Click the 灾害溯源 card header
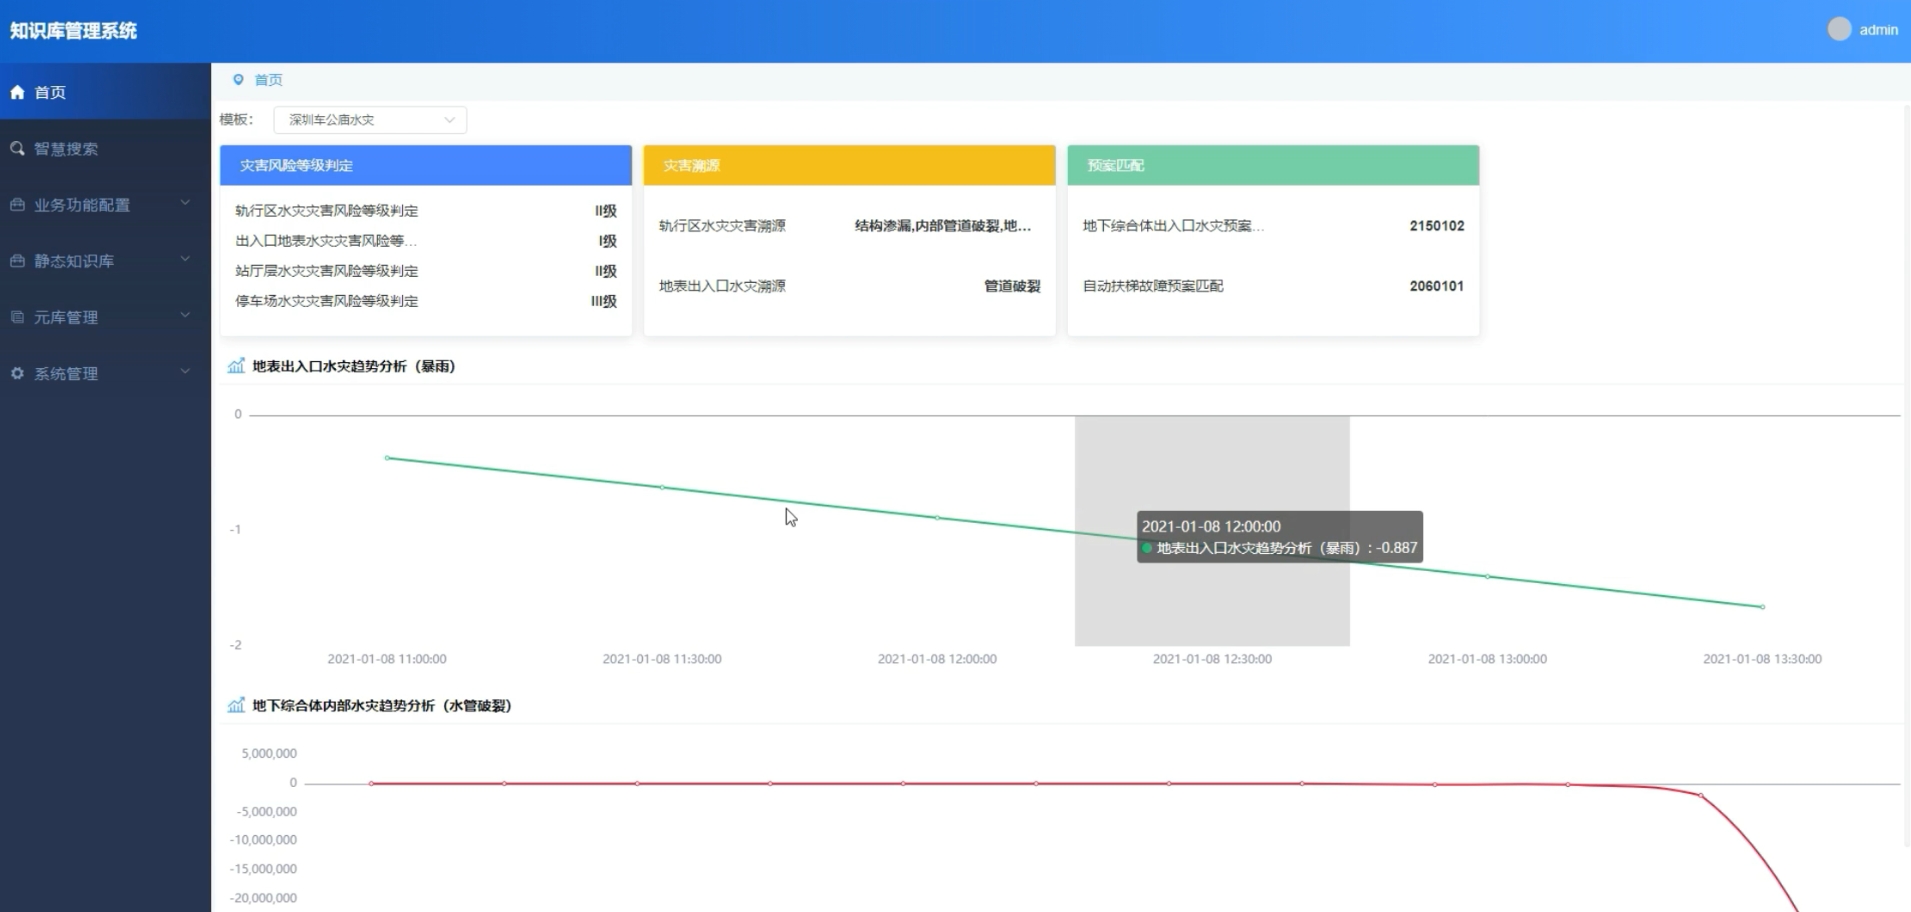Screen dimensions: 1911x912 (x=849, y=165)
